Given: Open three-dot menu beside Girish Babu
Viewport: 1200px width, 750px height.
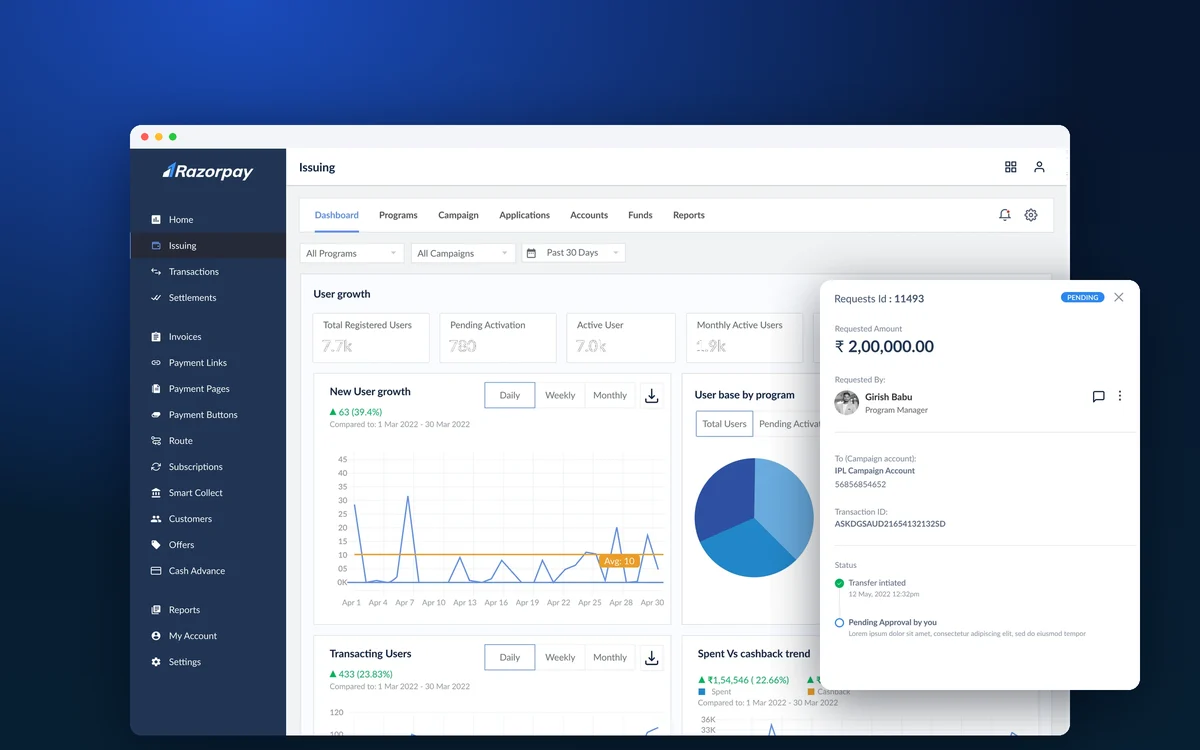Looking at the screenshot, I should [1120, 396].
